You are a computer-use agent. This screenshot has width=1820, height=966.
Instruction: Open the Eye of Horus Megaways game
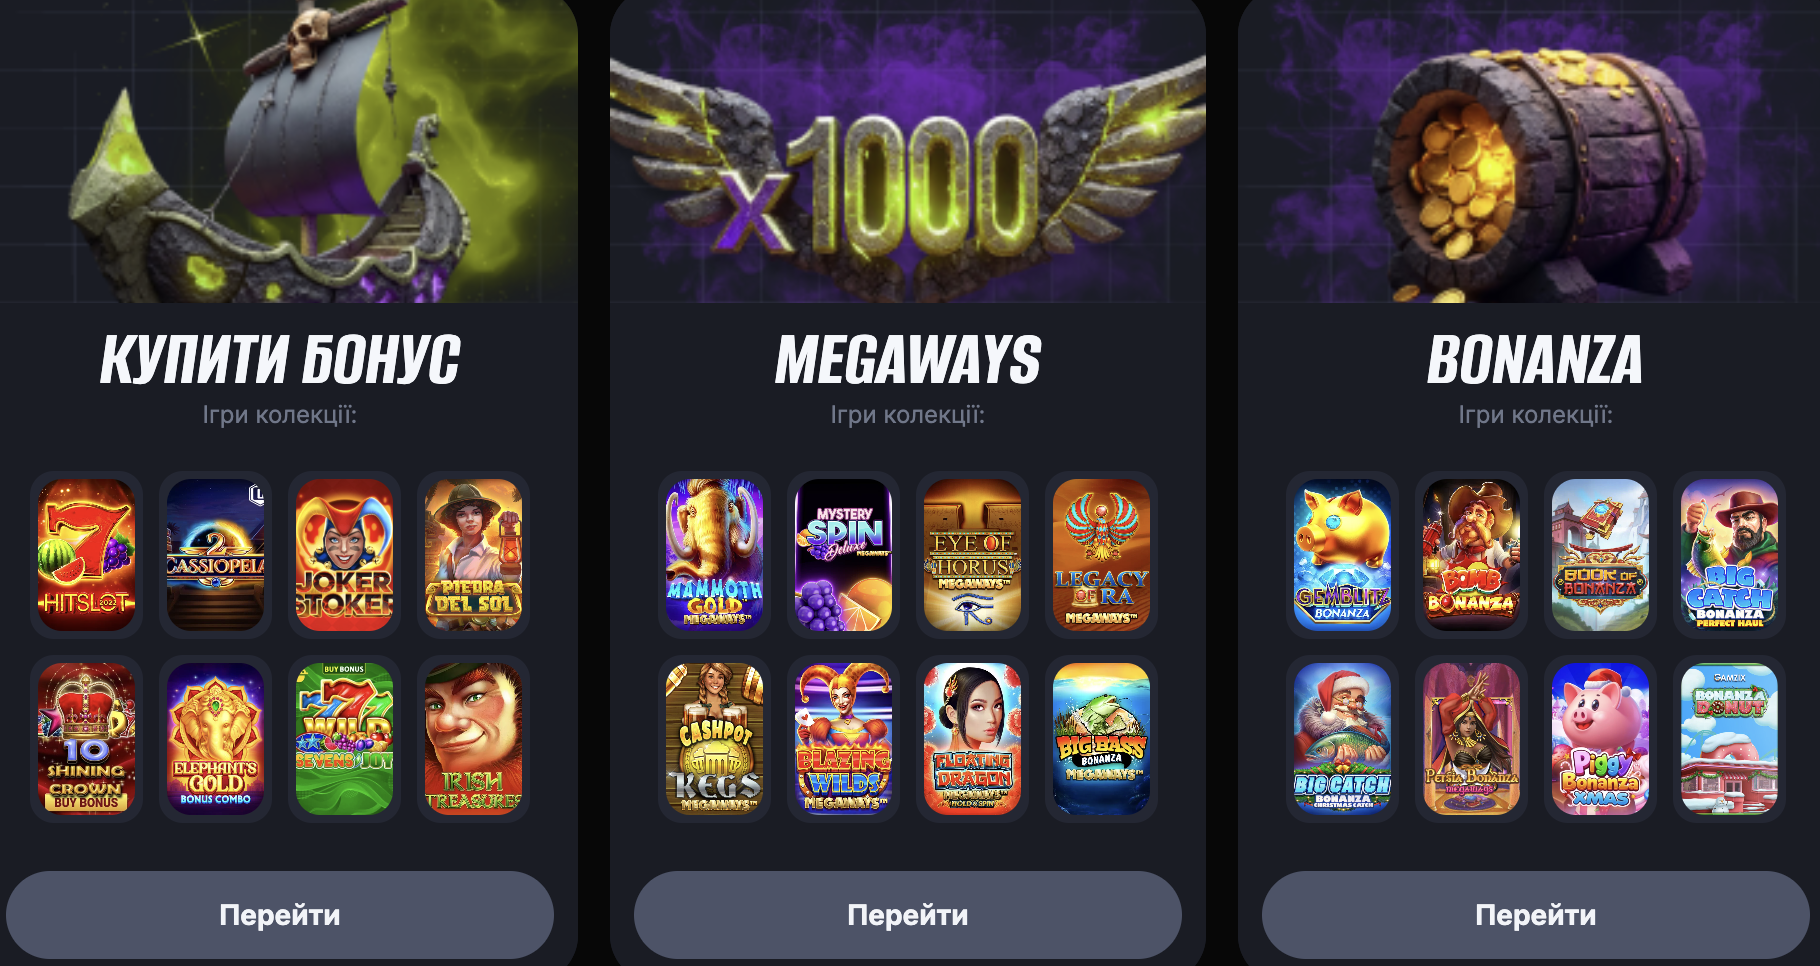tap(972, 555)
